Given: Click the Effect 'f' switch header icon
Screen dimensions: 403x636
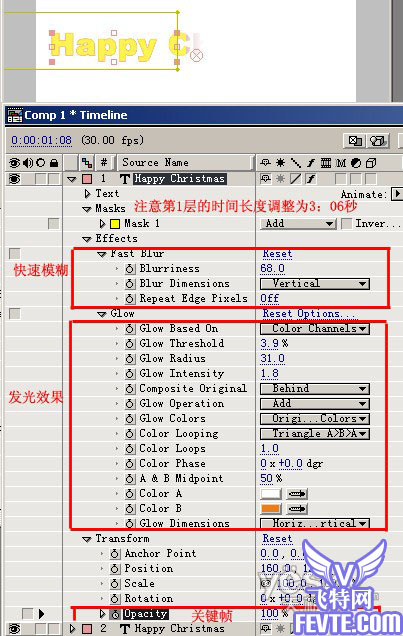Looking at the screenshot, I should pos(311,163).
